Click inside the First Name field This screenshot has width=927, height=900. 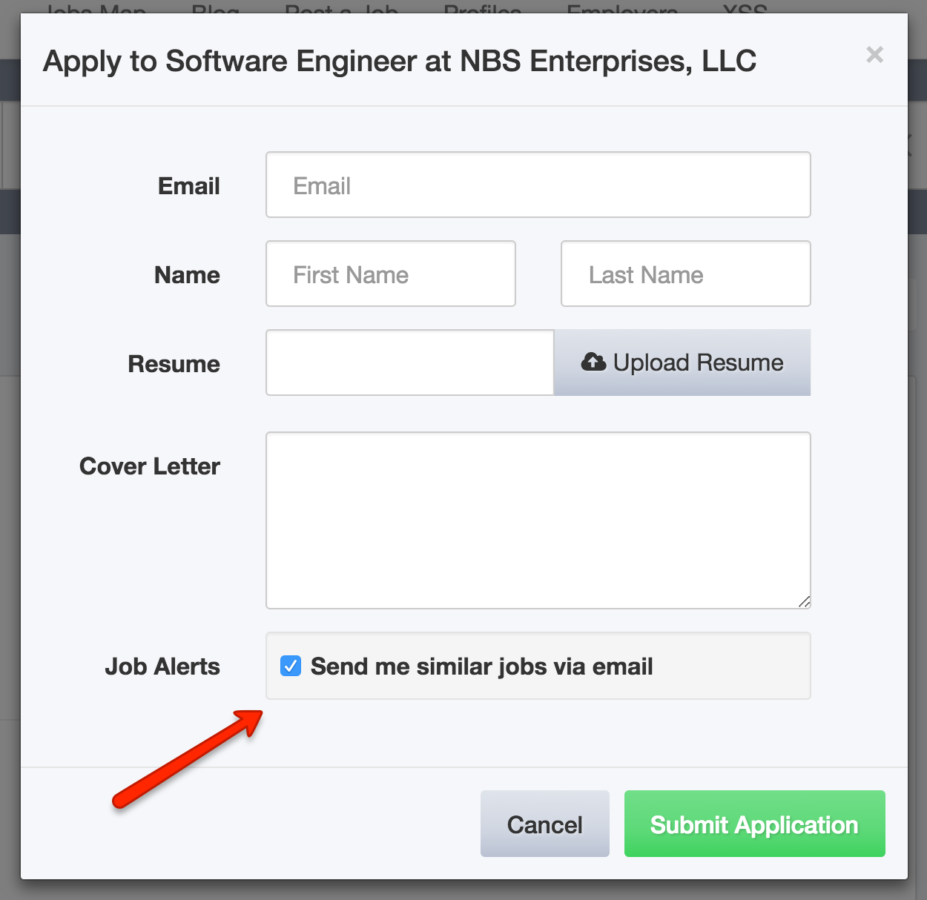coord(390,273)
